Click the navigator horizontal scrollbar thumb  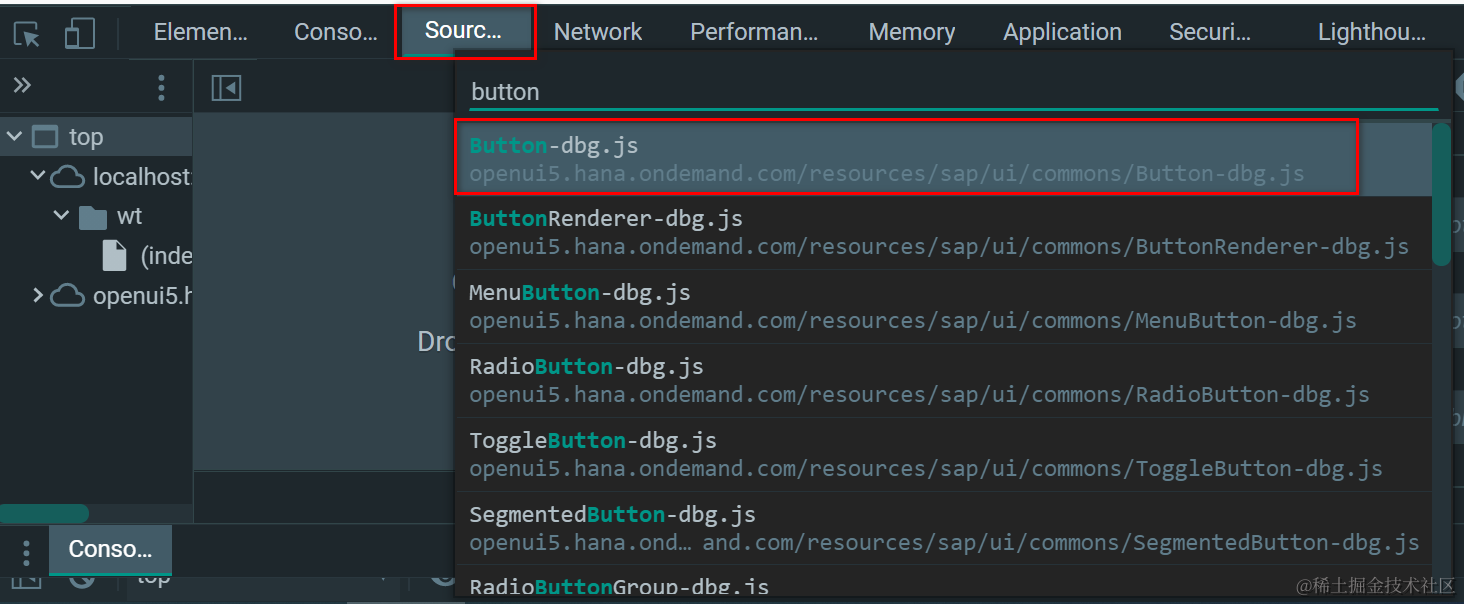tap(44, 513)
